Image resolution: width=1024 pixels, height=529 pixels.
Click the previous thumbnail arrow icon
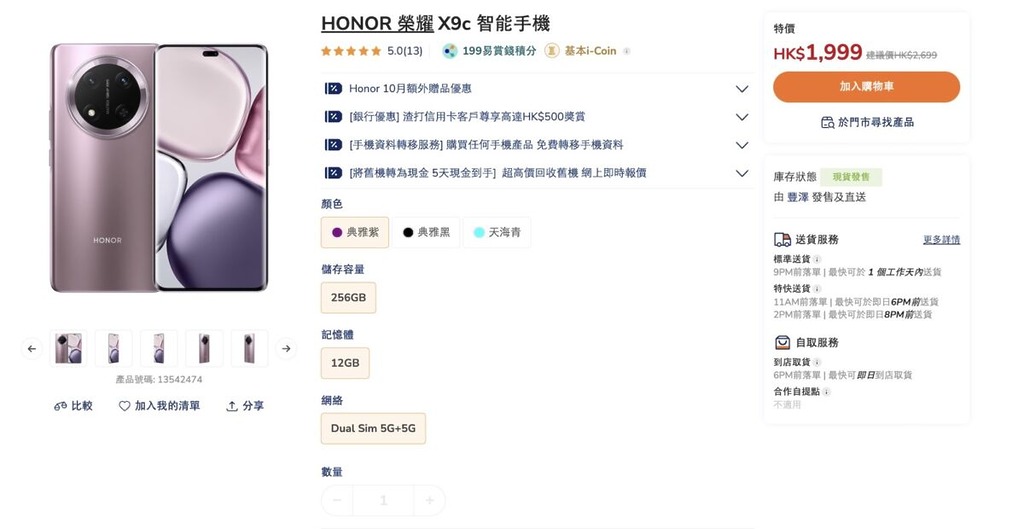coord(31,349)
